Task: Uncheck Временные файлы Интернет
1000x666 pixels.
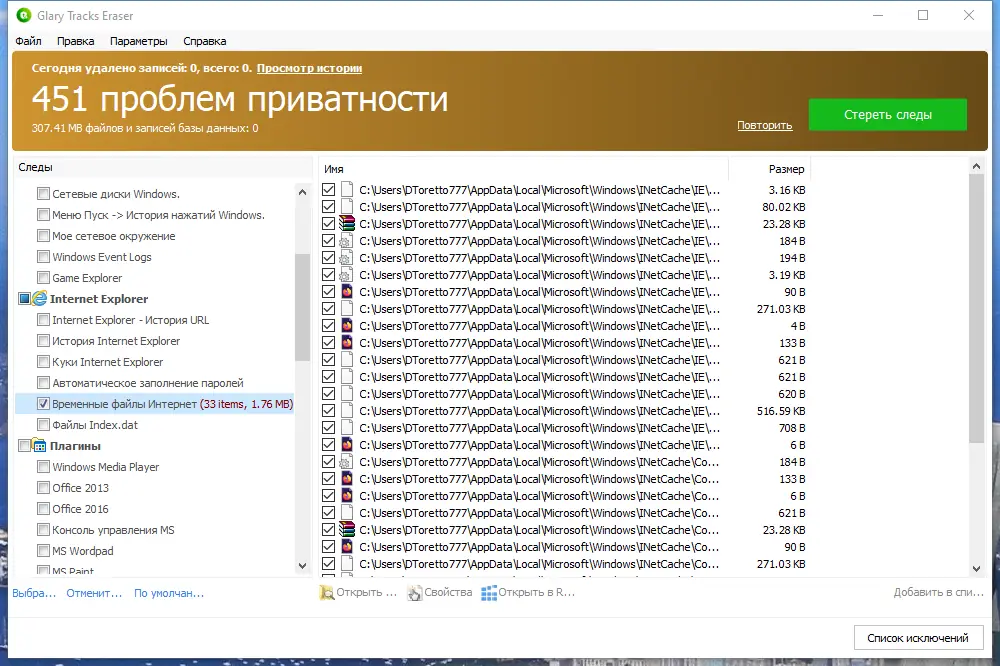Action: click(44, 403)
